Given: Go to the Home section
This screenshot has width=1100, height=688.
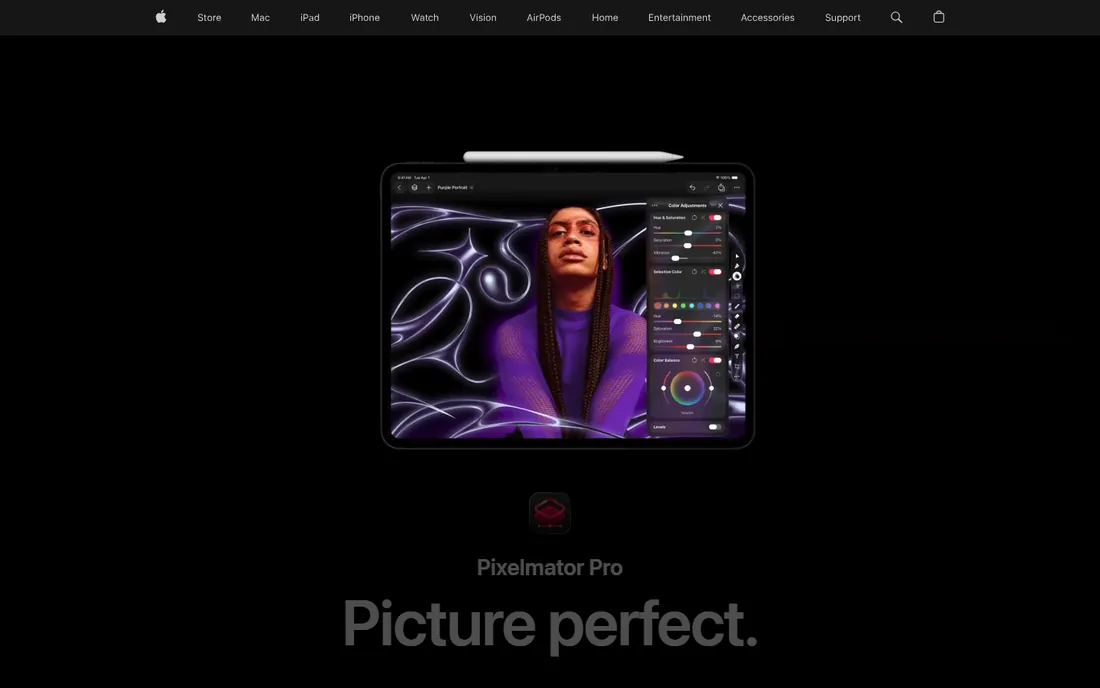Looking at the screenshot, I should [605, 18].
